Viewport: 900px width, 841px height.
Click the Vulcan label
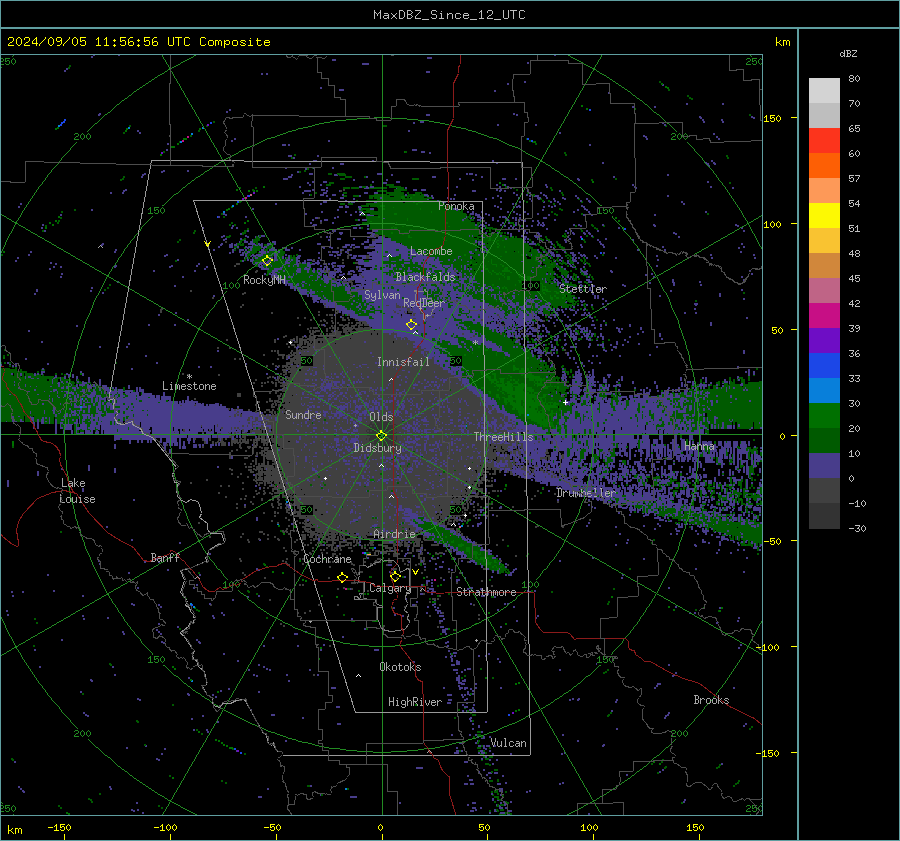(508, 743)
